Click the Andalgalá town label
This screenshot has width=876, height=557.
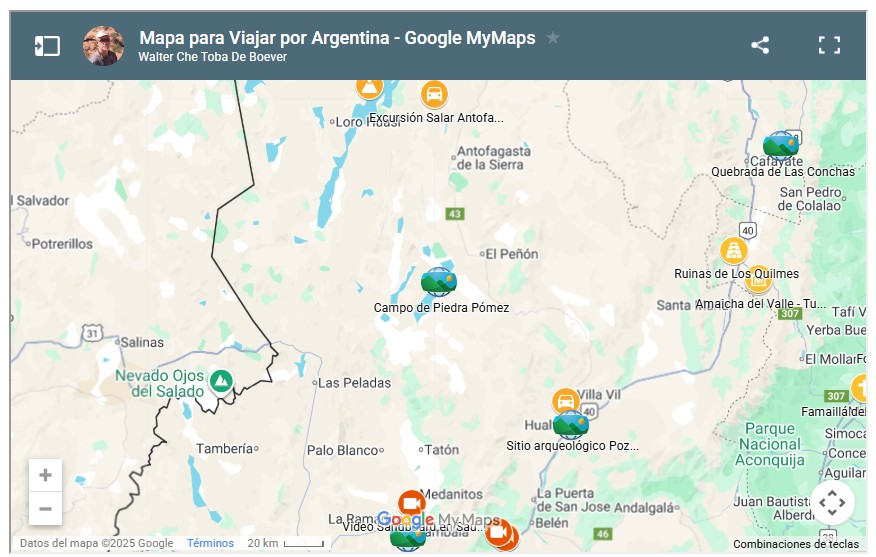[x=642, y=508]
